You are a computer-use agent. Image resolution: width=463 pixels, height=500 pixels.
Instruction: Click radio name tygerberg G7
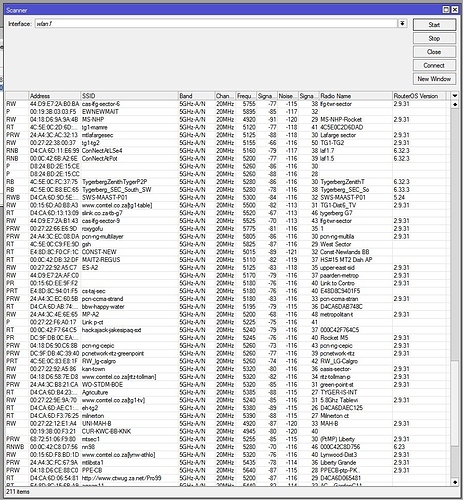[336, 213]
